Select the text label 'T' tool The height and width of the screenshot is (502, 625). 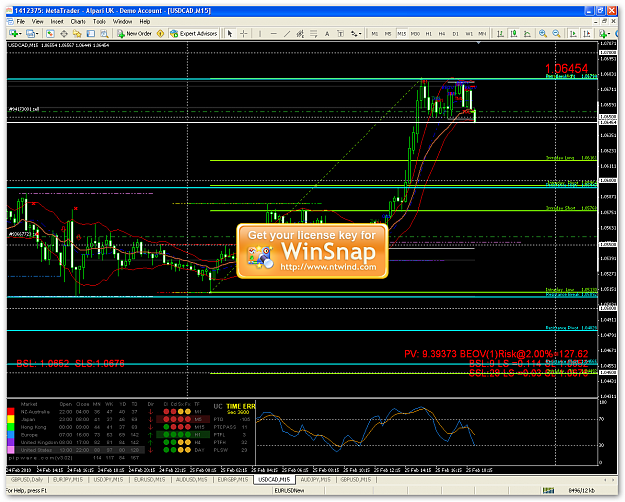pos(340,34)
